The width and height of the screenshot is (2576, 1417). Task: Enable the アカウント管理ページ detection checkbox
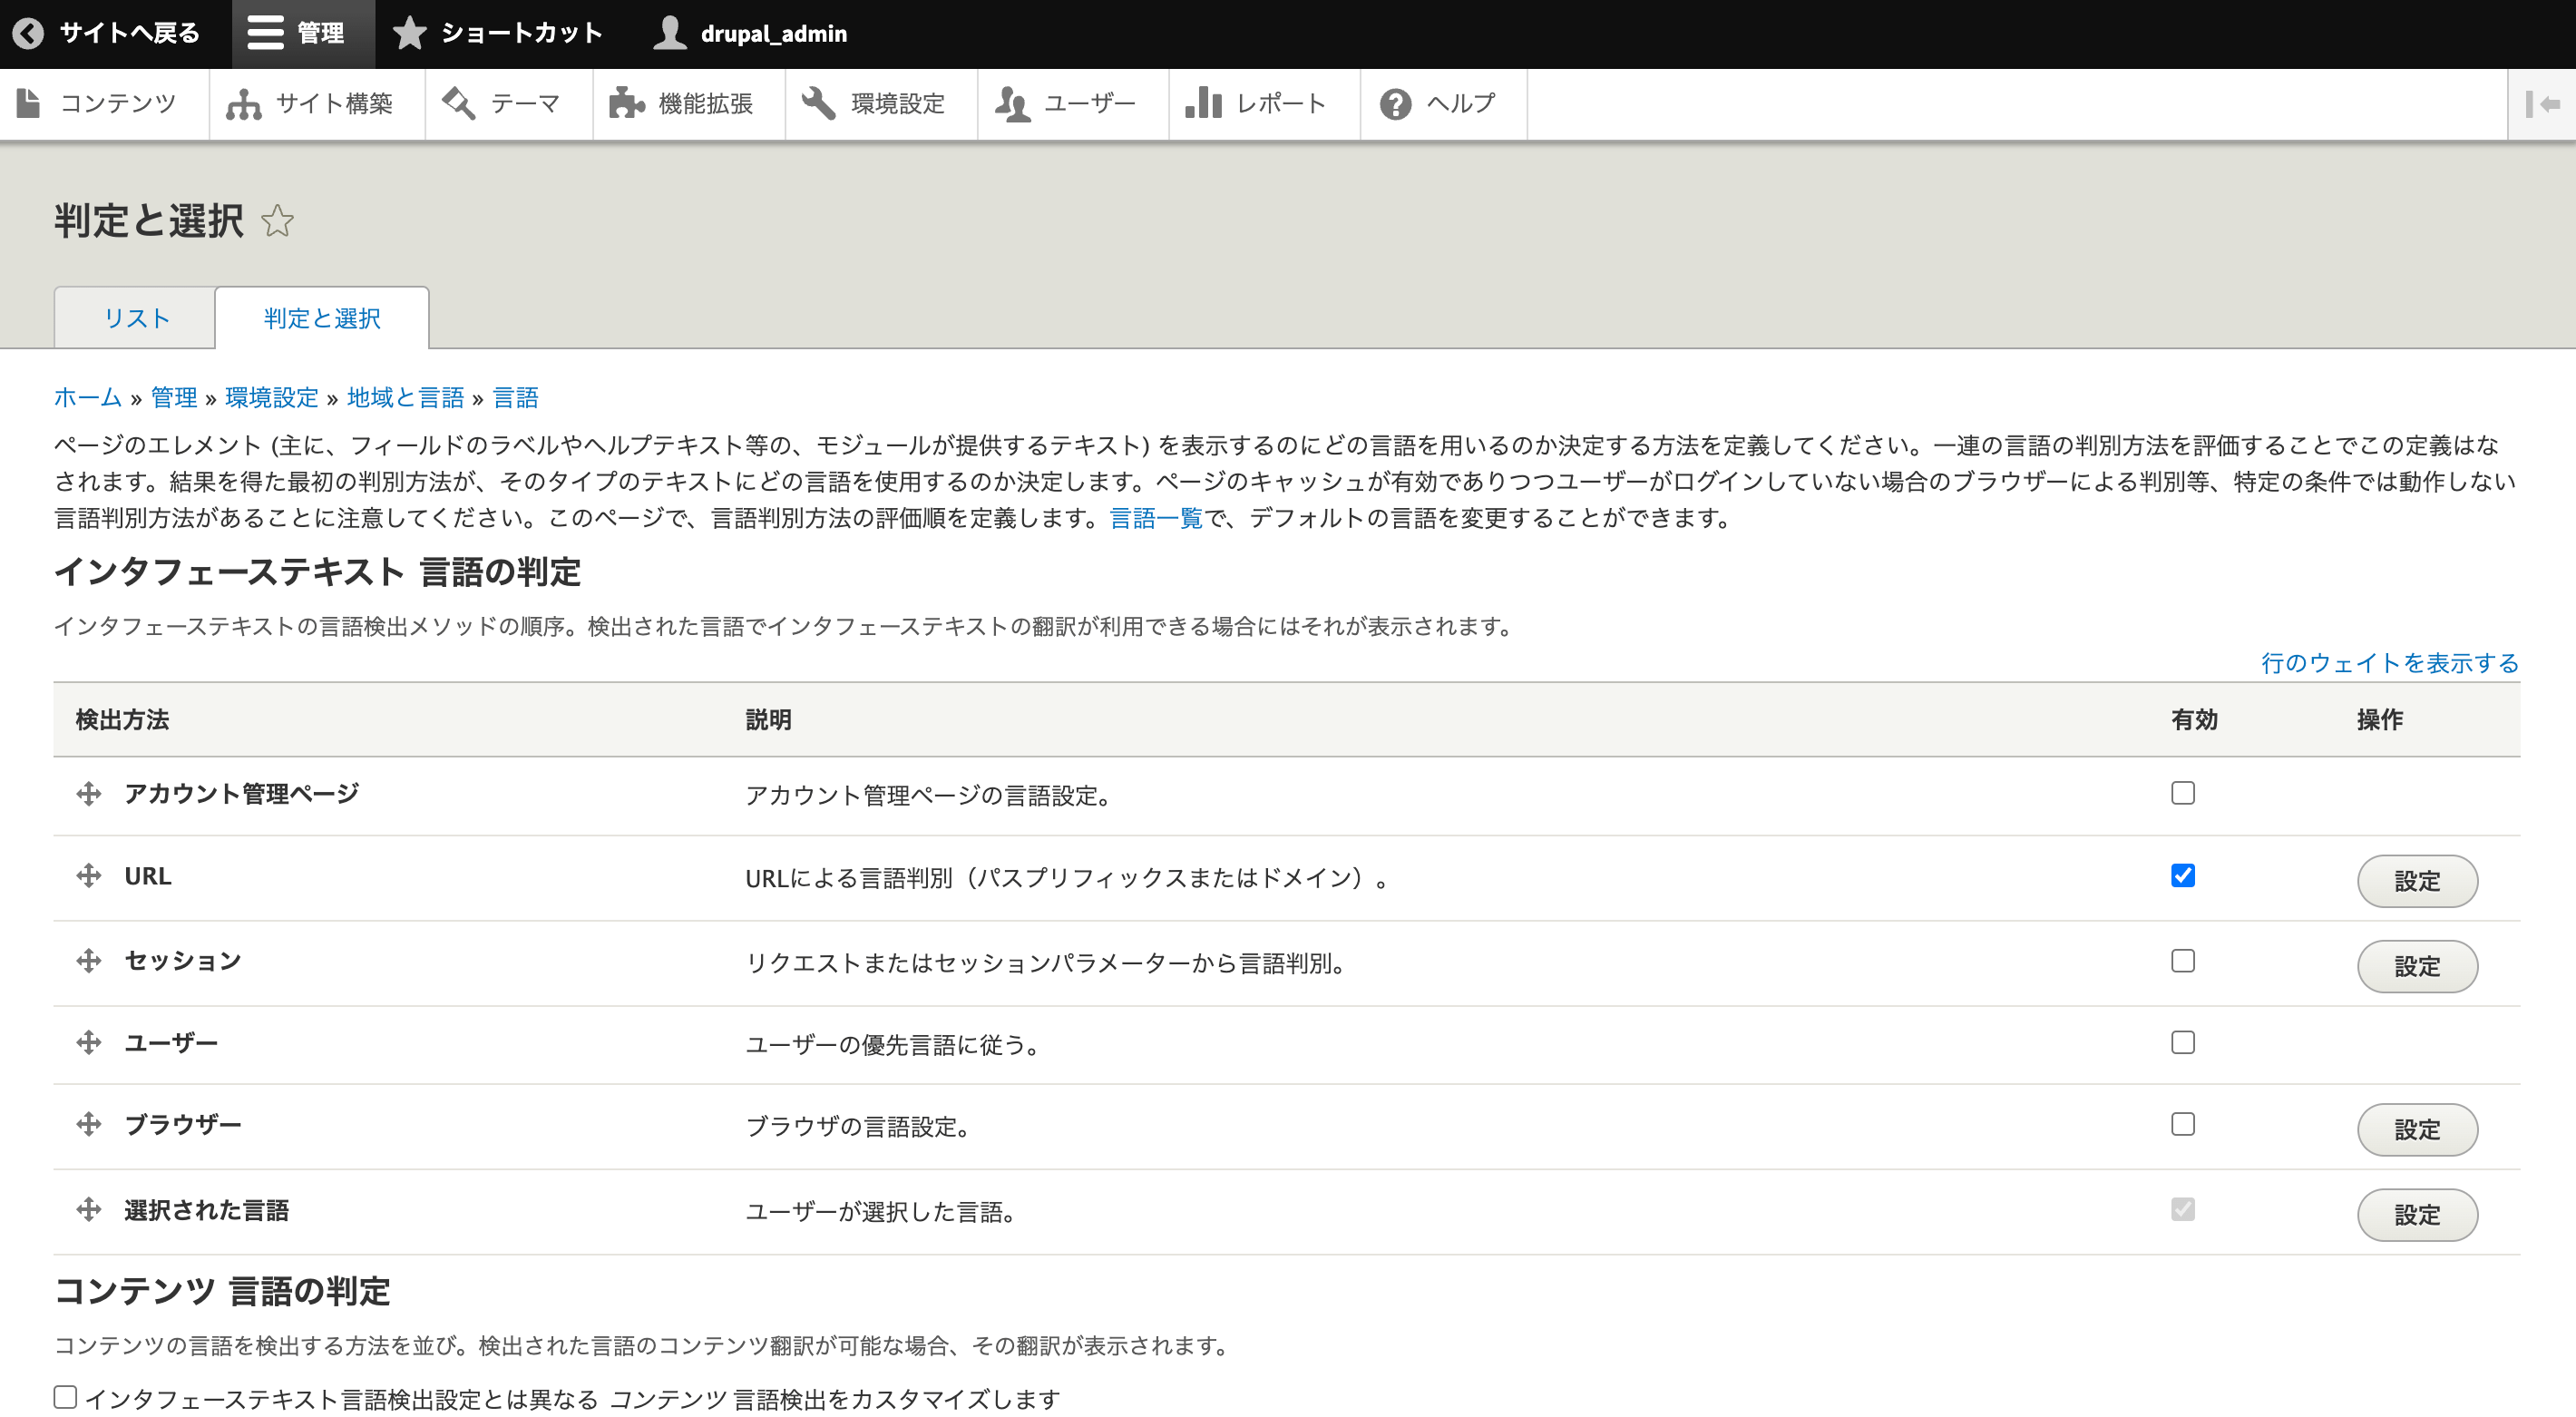point(2183,793)
